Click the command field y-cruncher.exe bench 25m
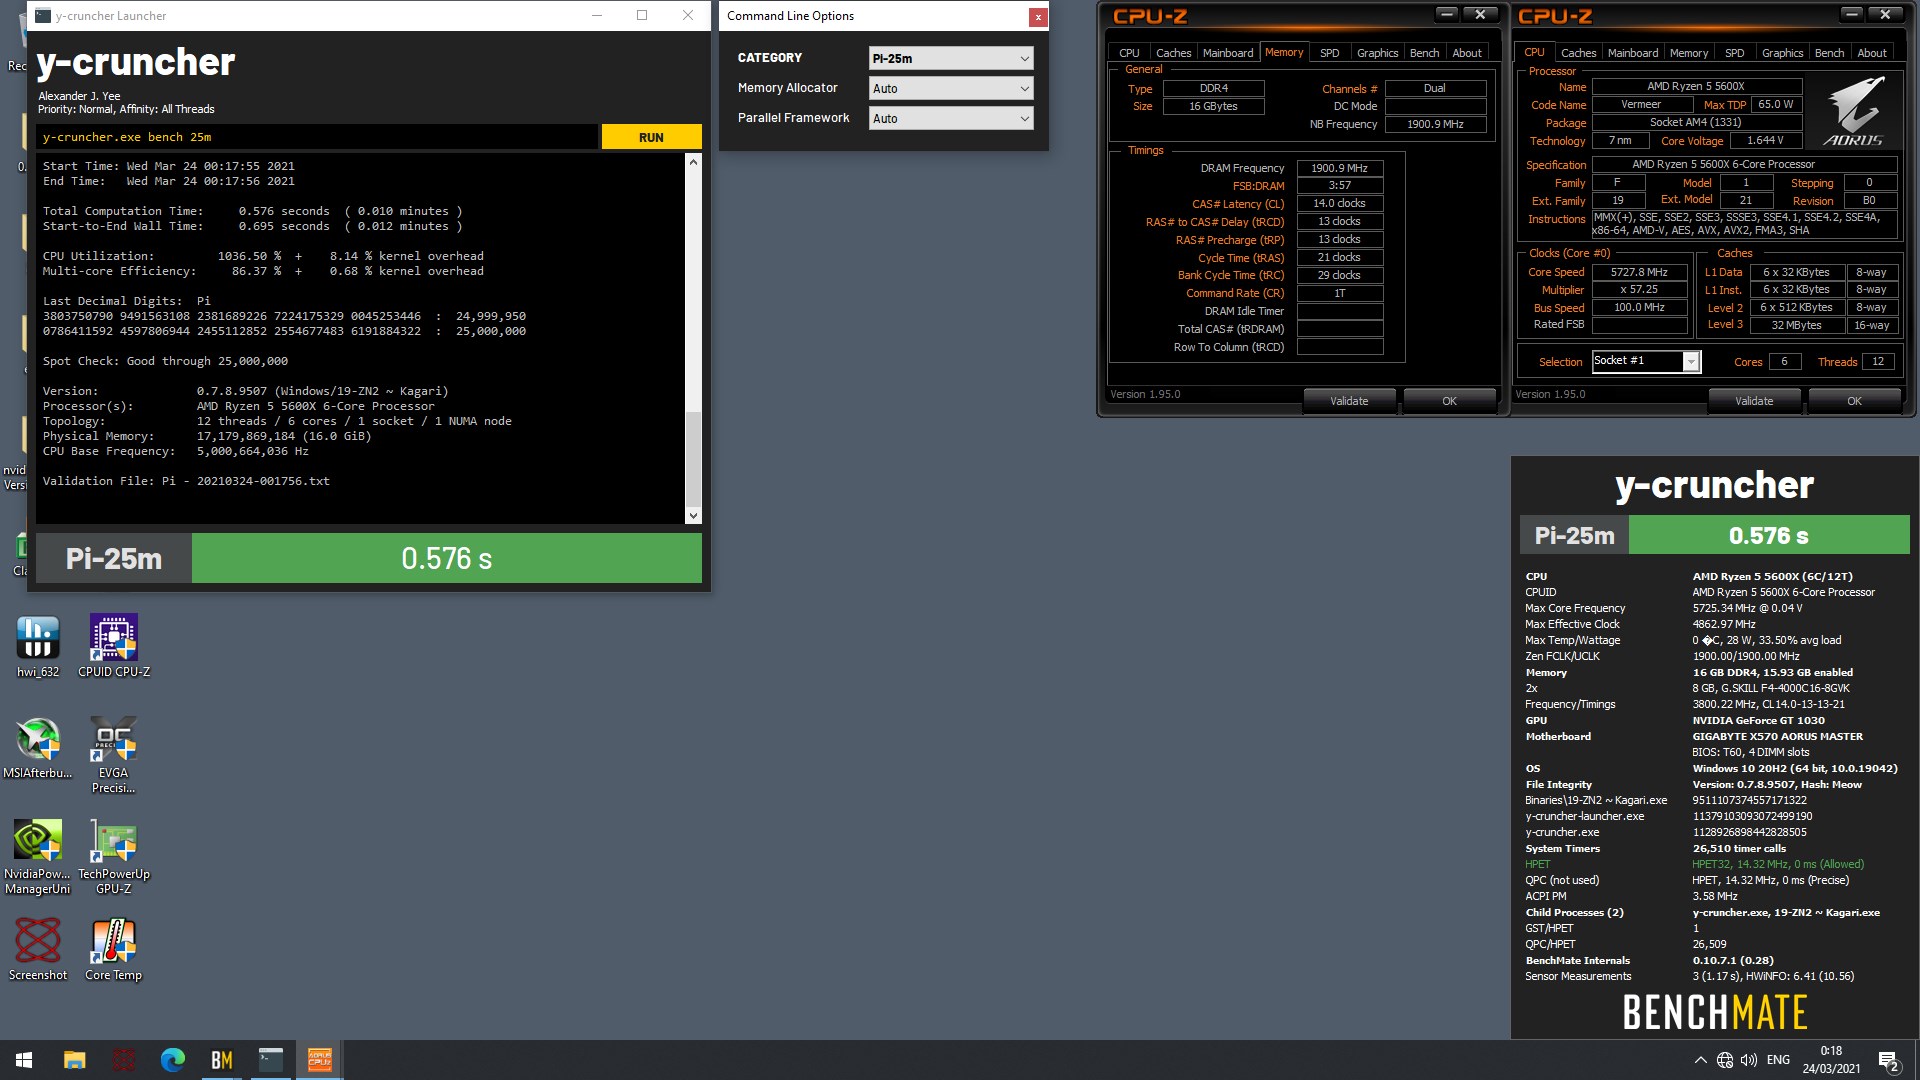 pyautogui.click(x=317, y=137)
